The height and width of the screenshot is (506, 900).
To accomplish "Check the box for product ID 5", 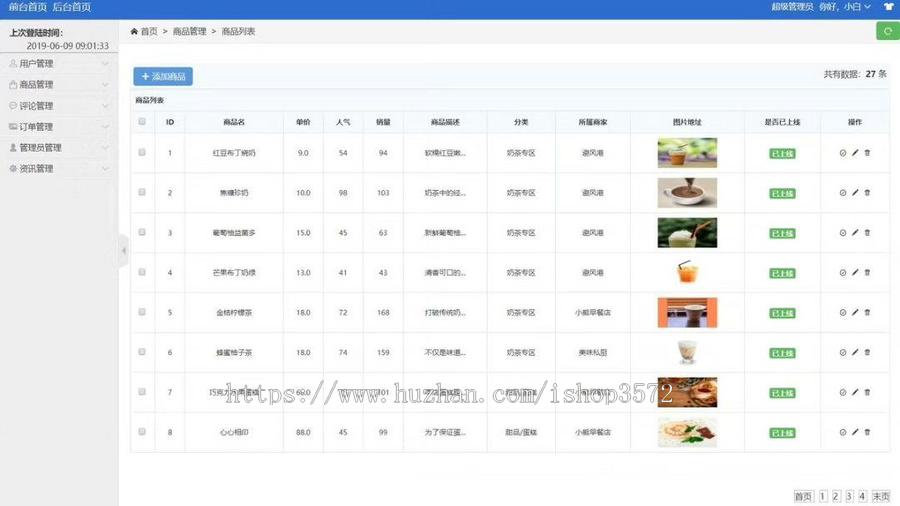I will (x=142, y=312).
